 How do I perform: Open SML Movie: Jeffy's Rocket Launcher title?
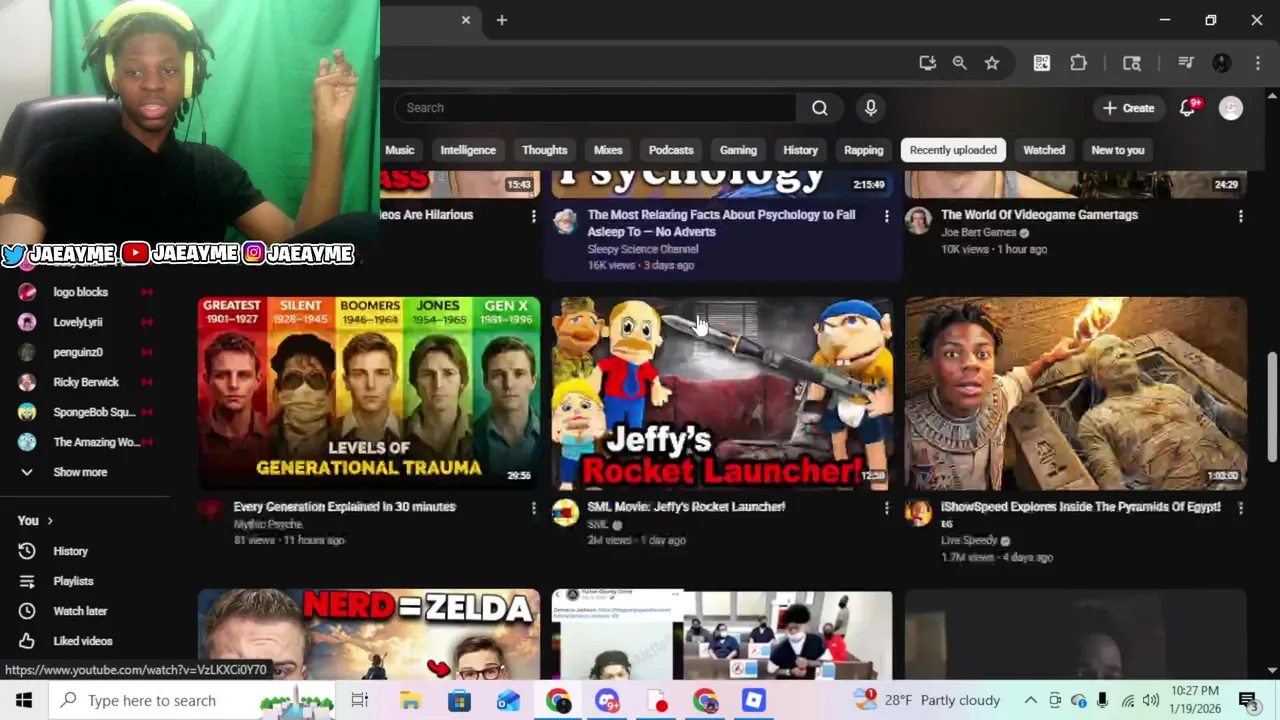click(x=686, y=507)
